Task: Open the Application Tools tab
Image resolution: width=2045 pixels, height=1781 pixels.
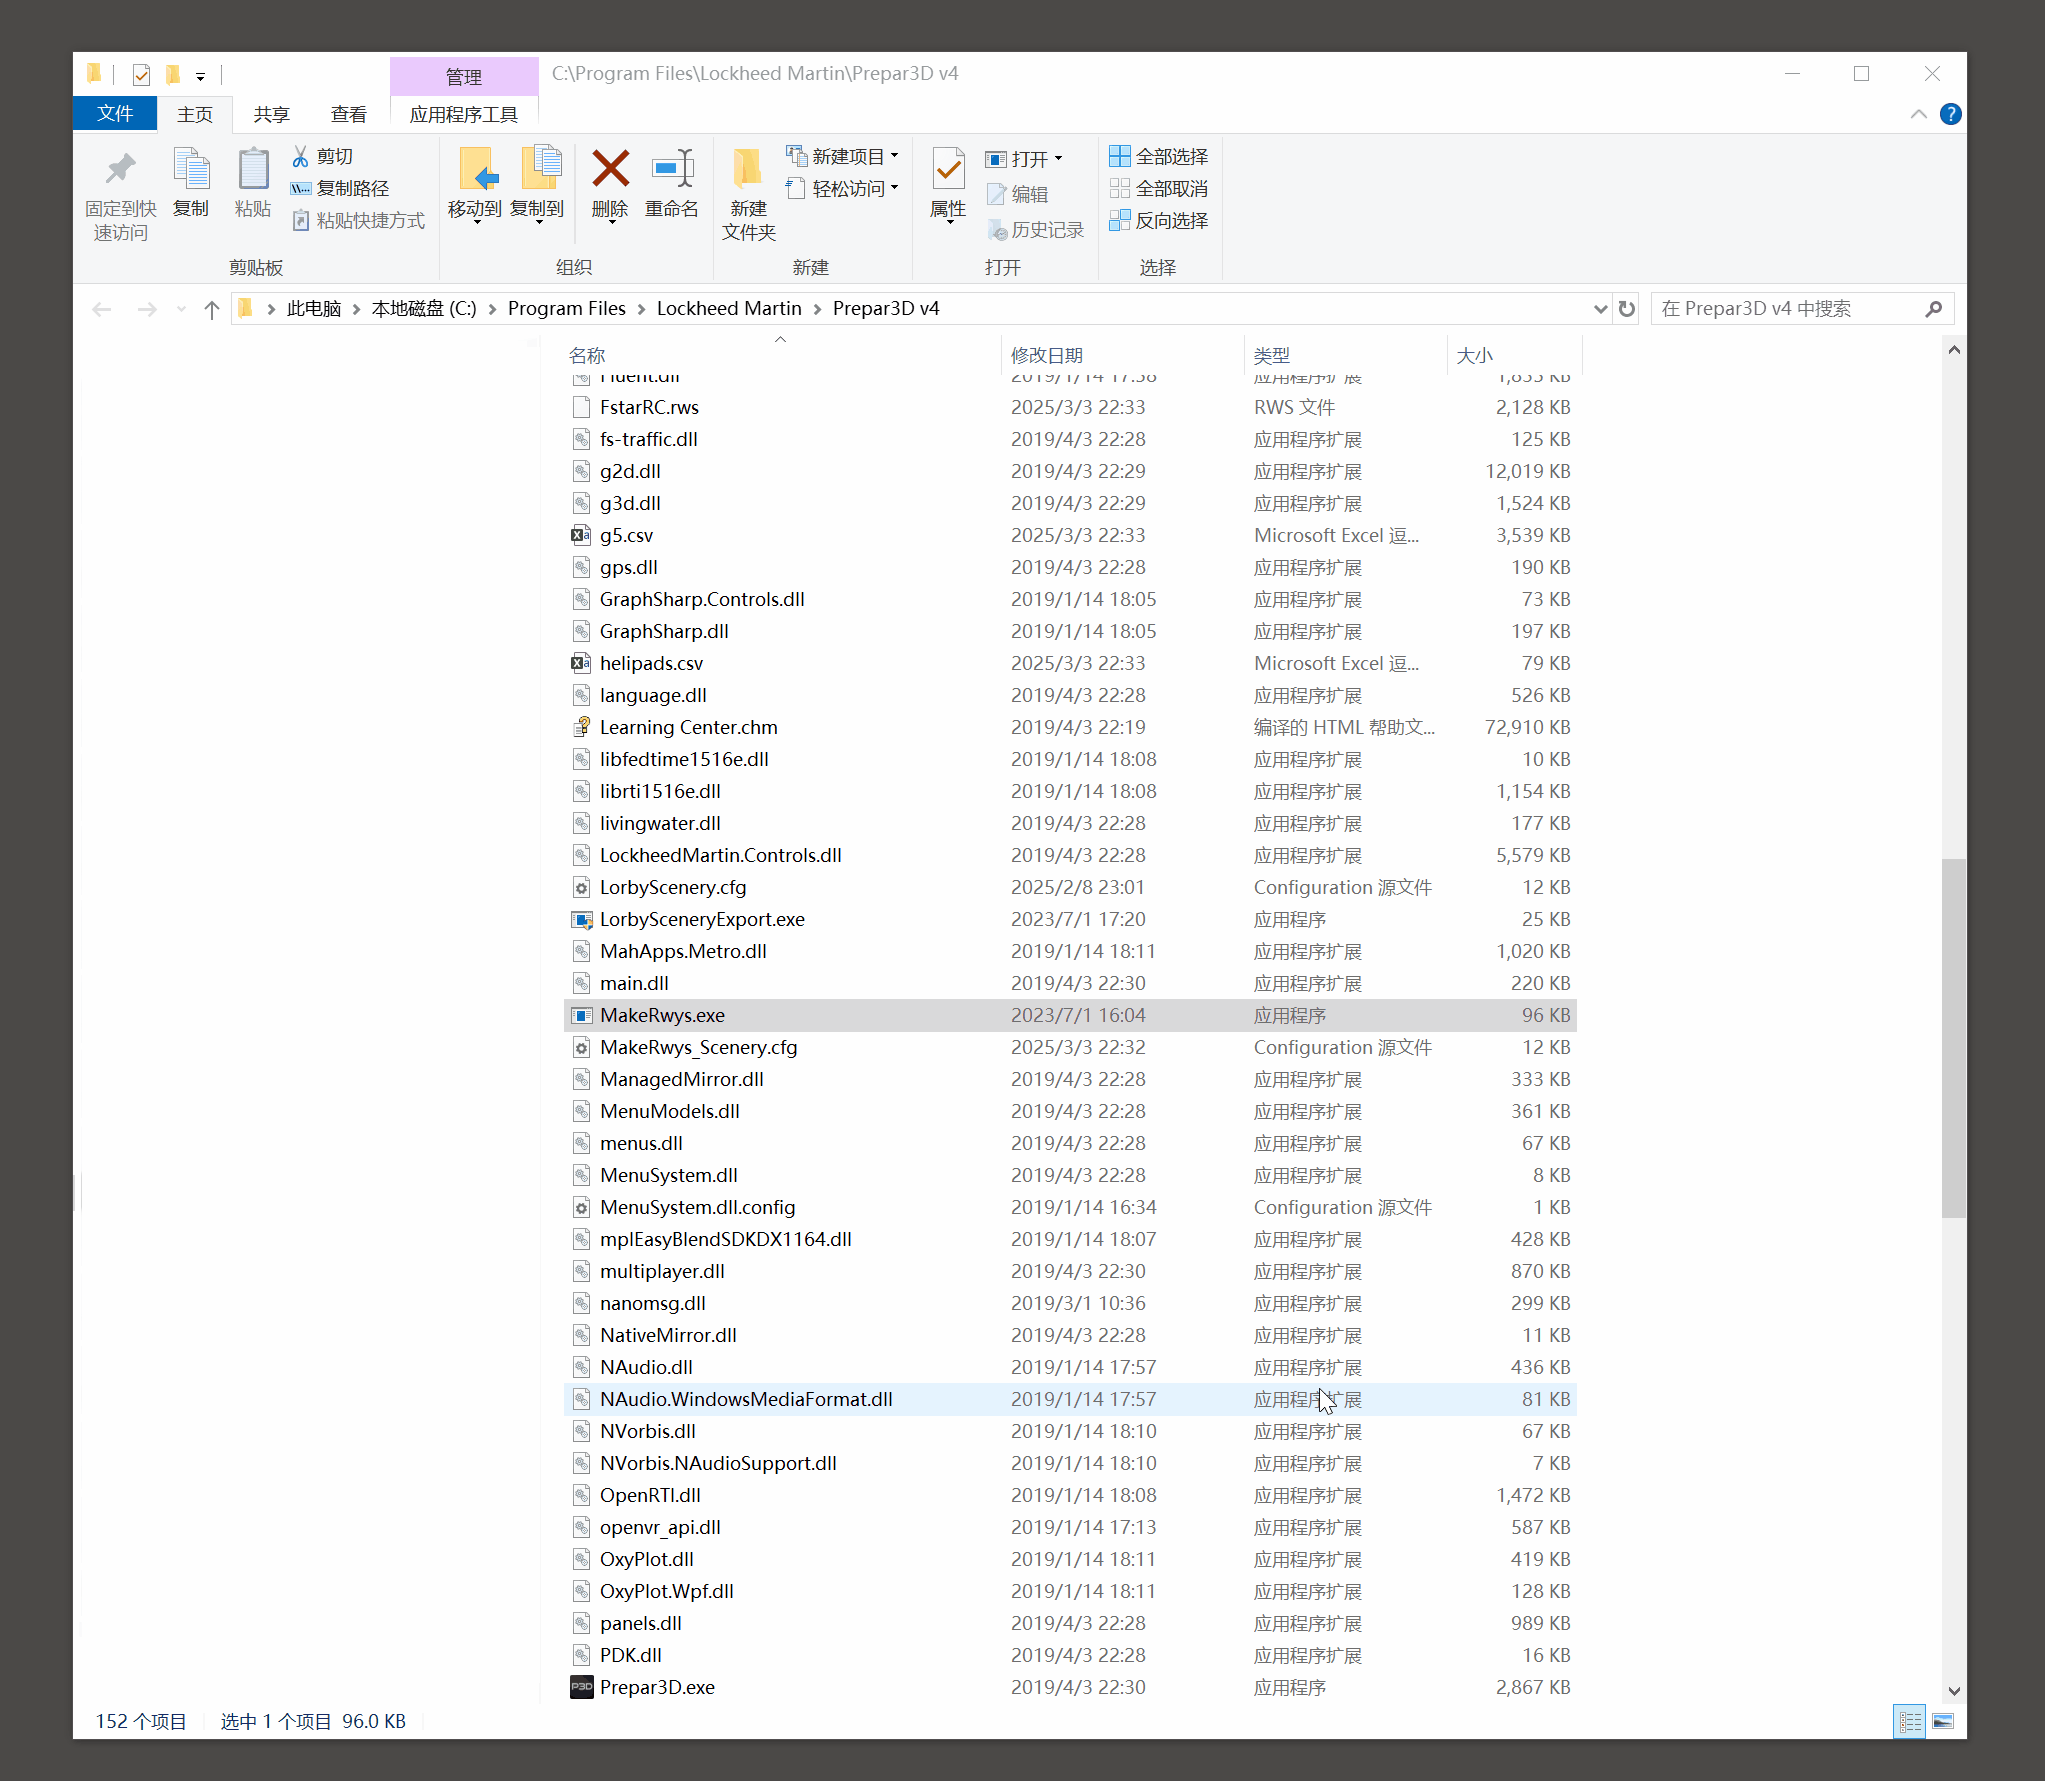Action: pos(464,114)
